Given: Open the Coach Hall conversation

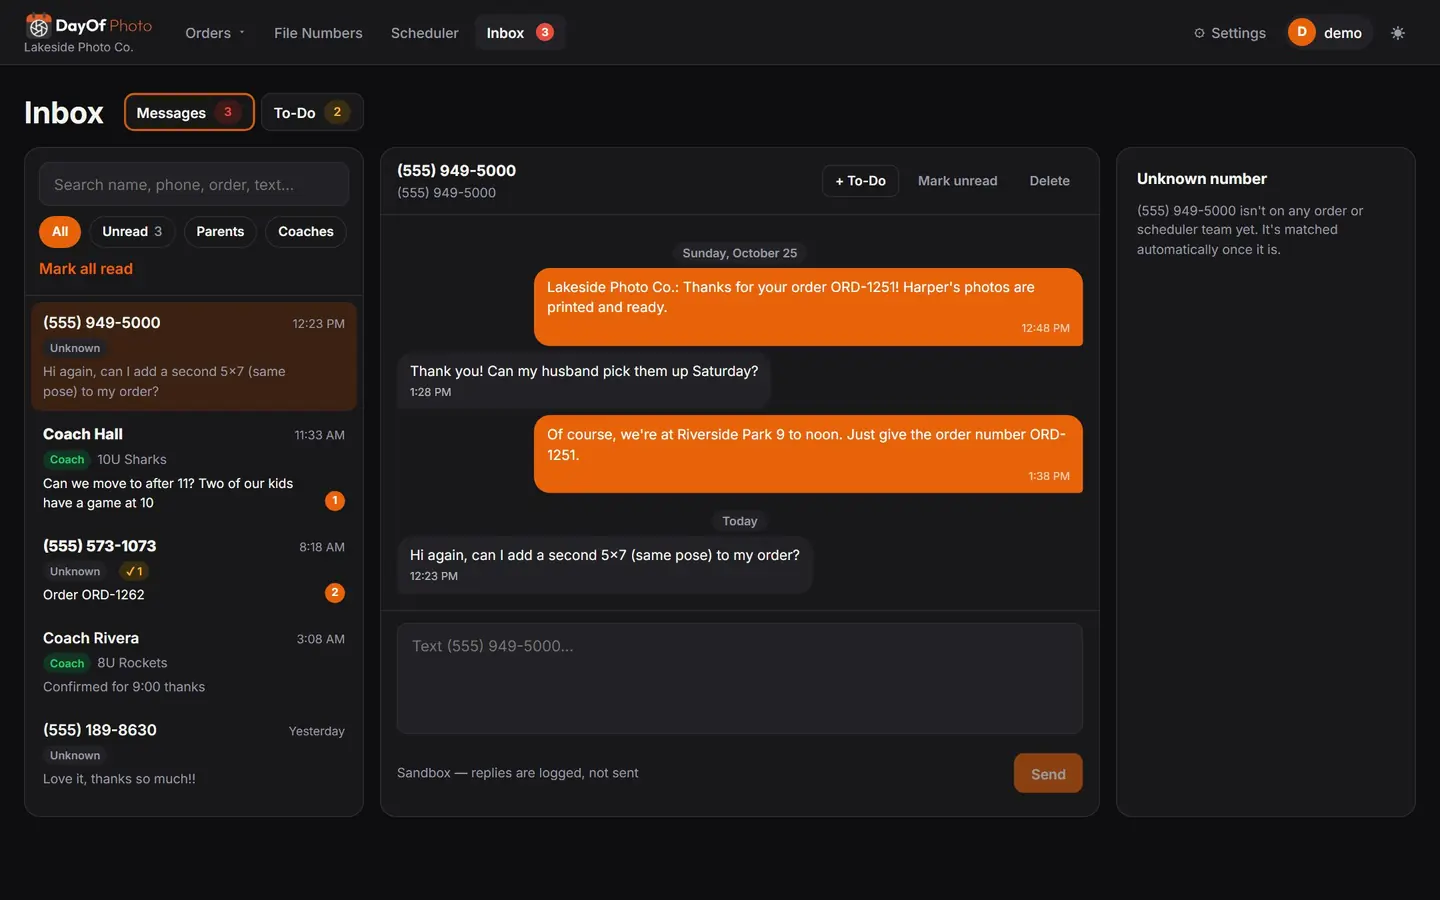Looking at the screenshot, I should pos(194,468).
